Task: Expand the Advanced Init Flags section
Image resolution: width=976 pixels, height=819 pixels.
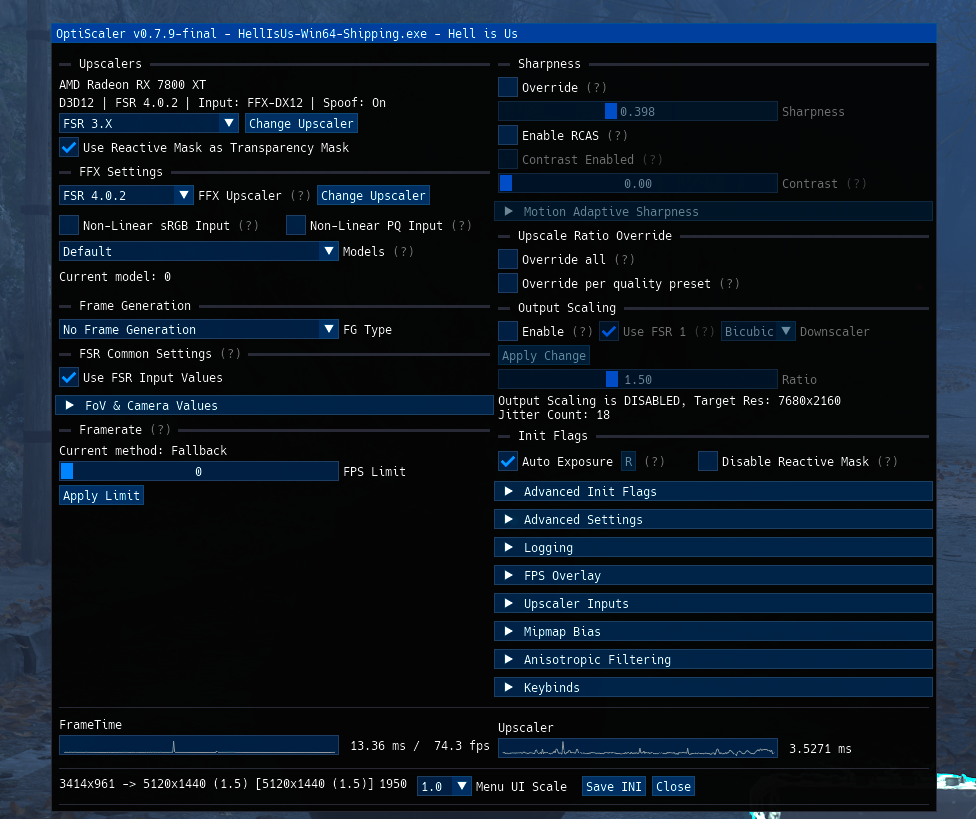Action: point(713,491)
